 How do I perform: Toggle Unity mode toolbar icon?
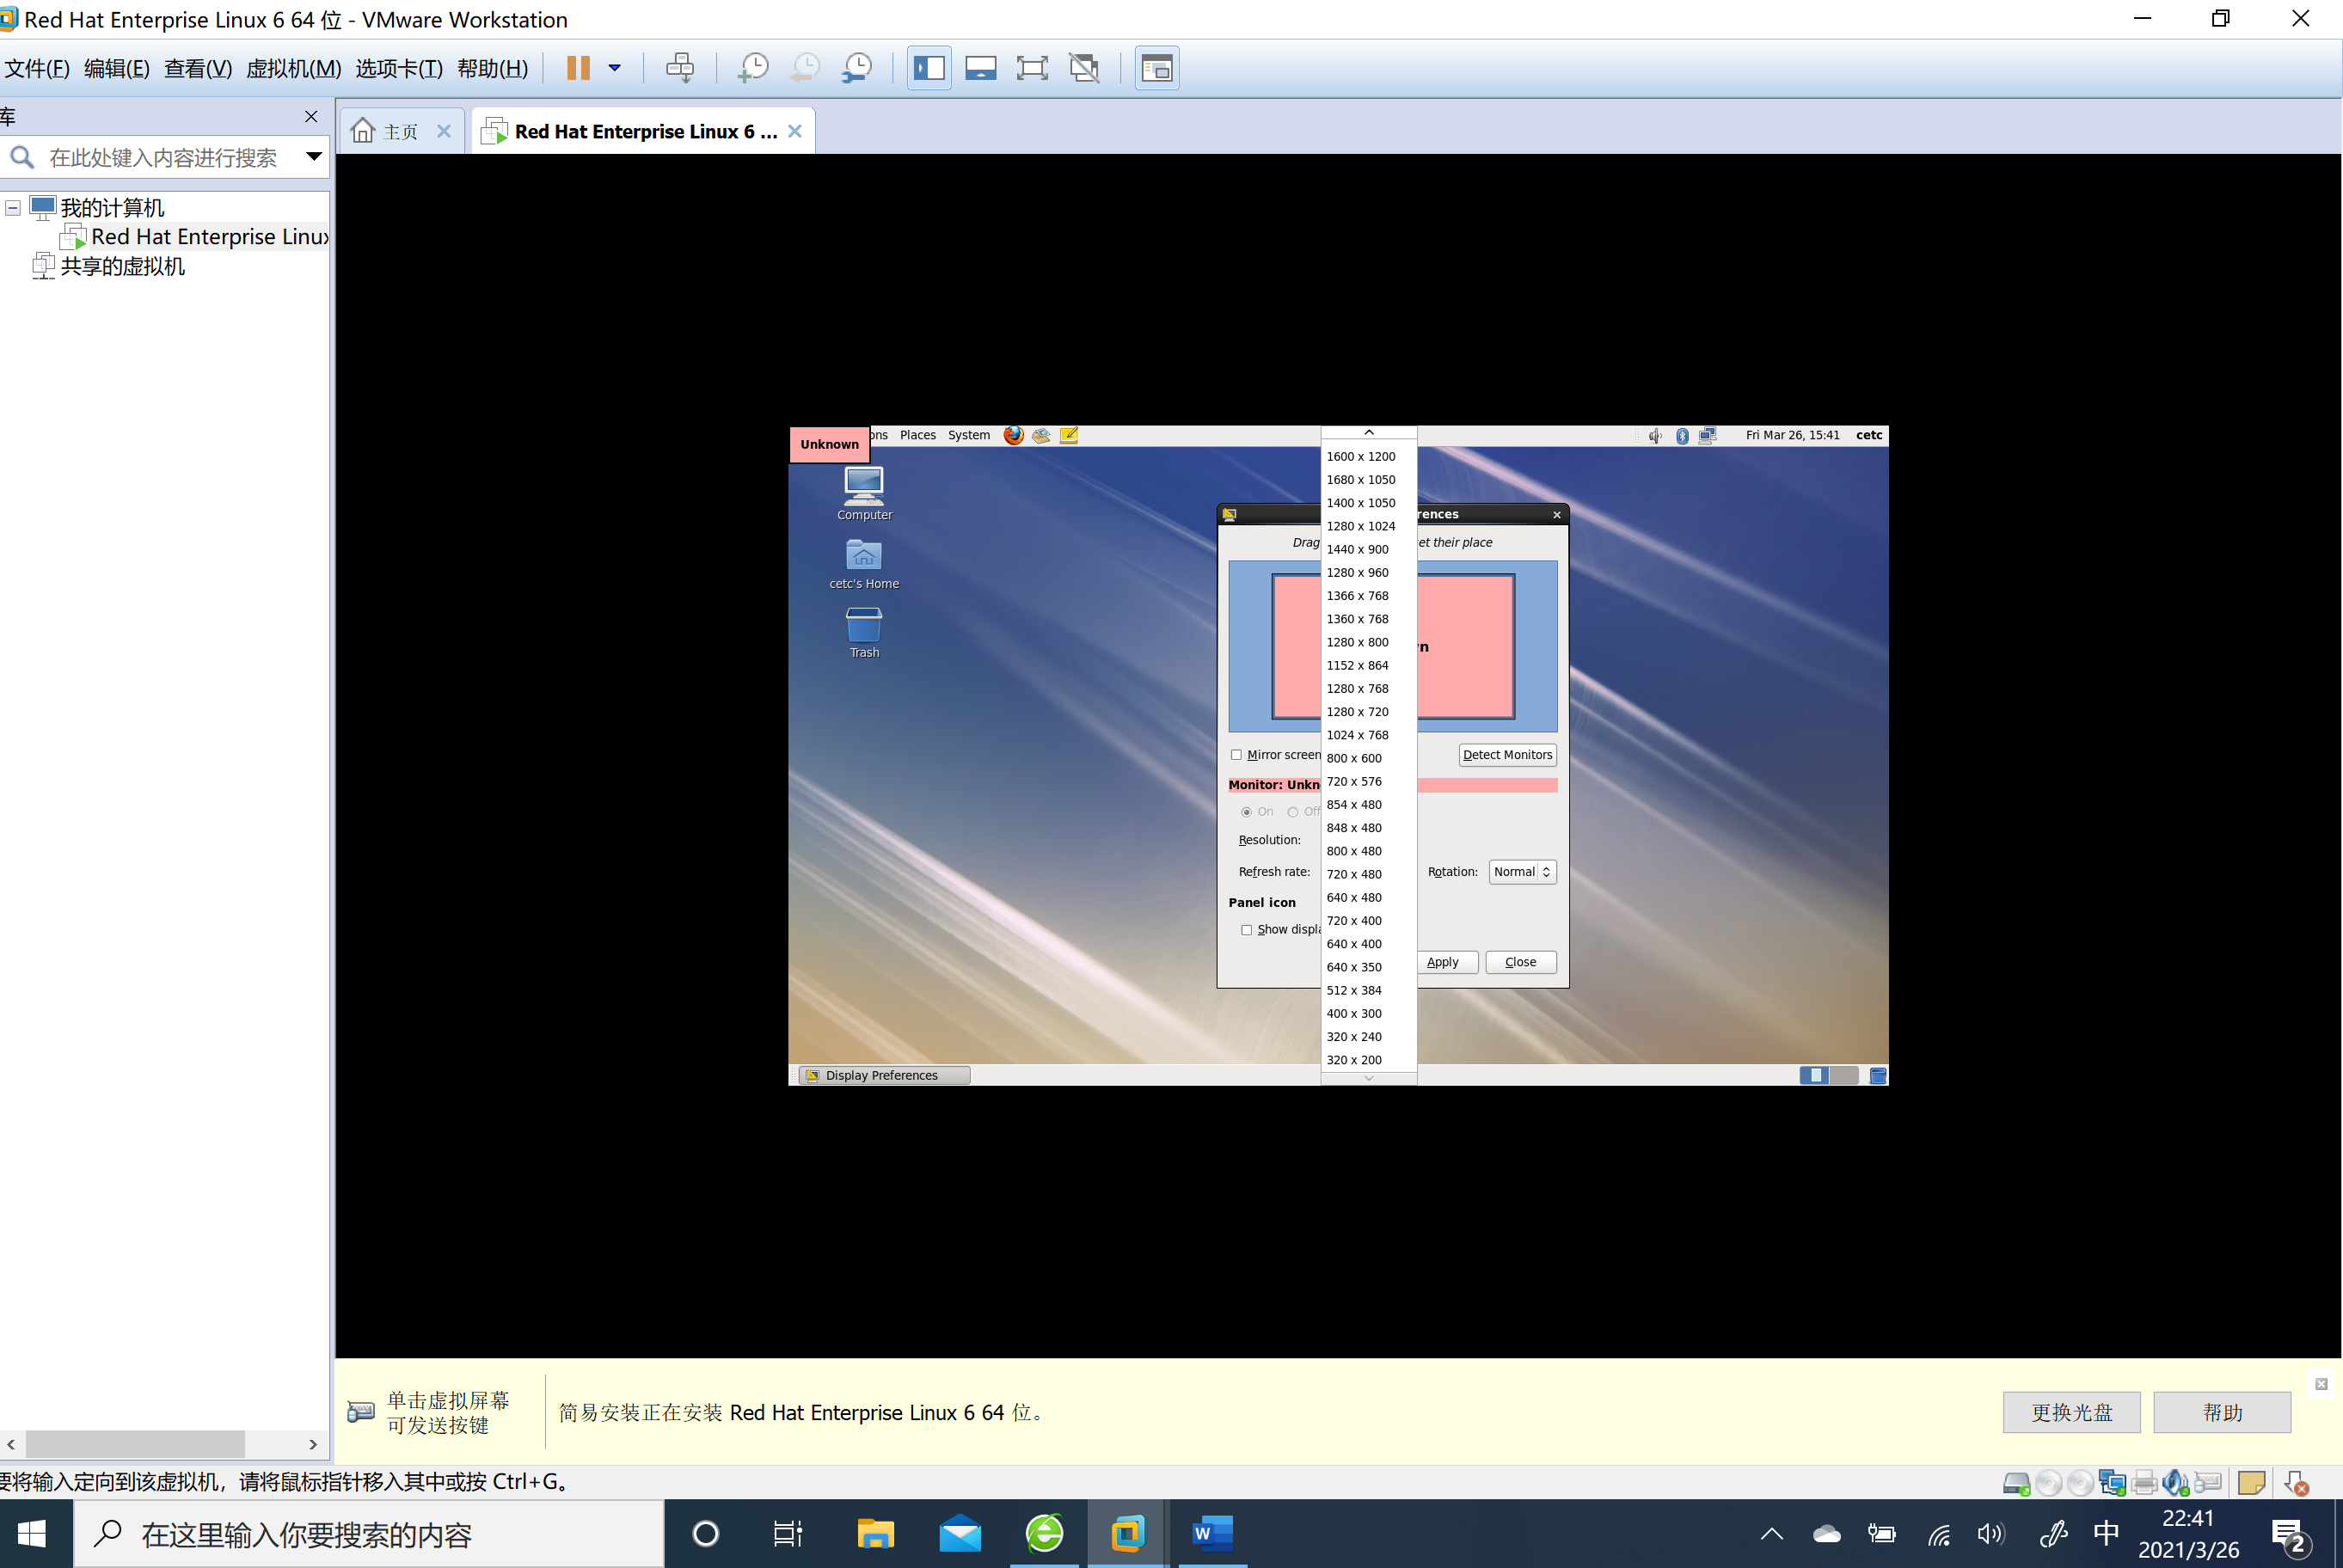pyautogui.click(x=1084, y=68)
